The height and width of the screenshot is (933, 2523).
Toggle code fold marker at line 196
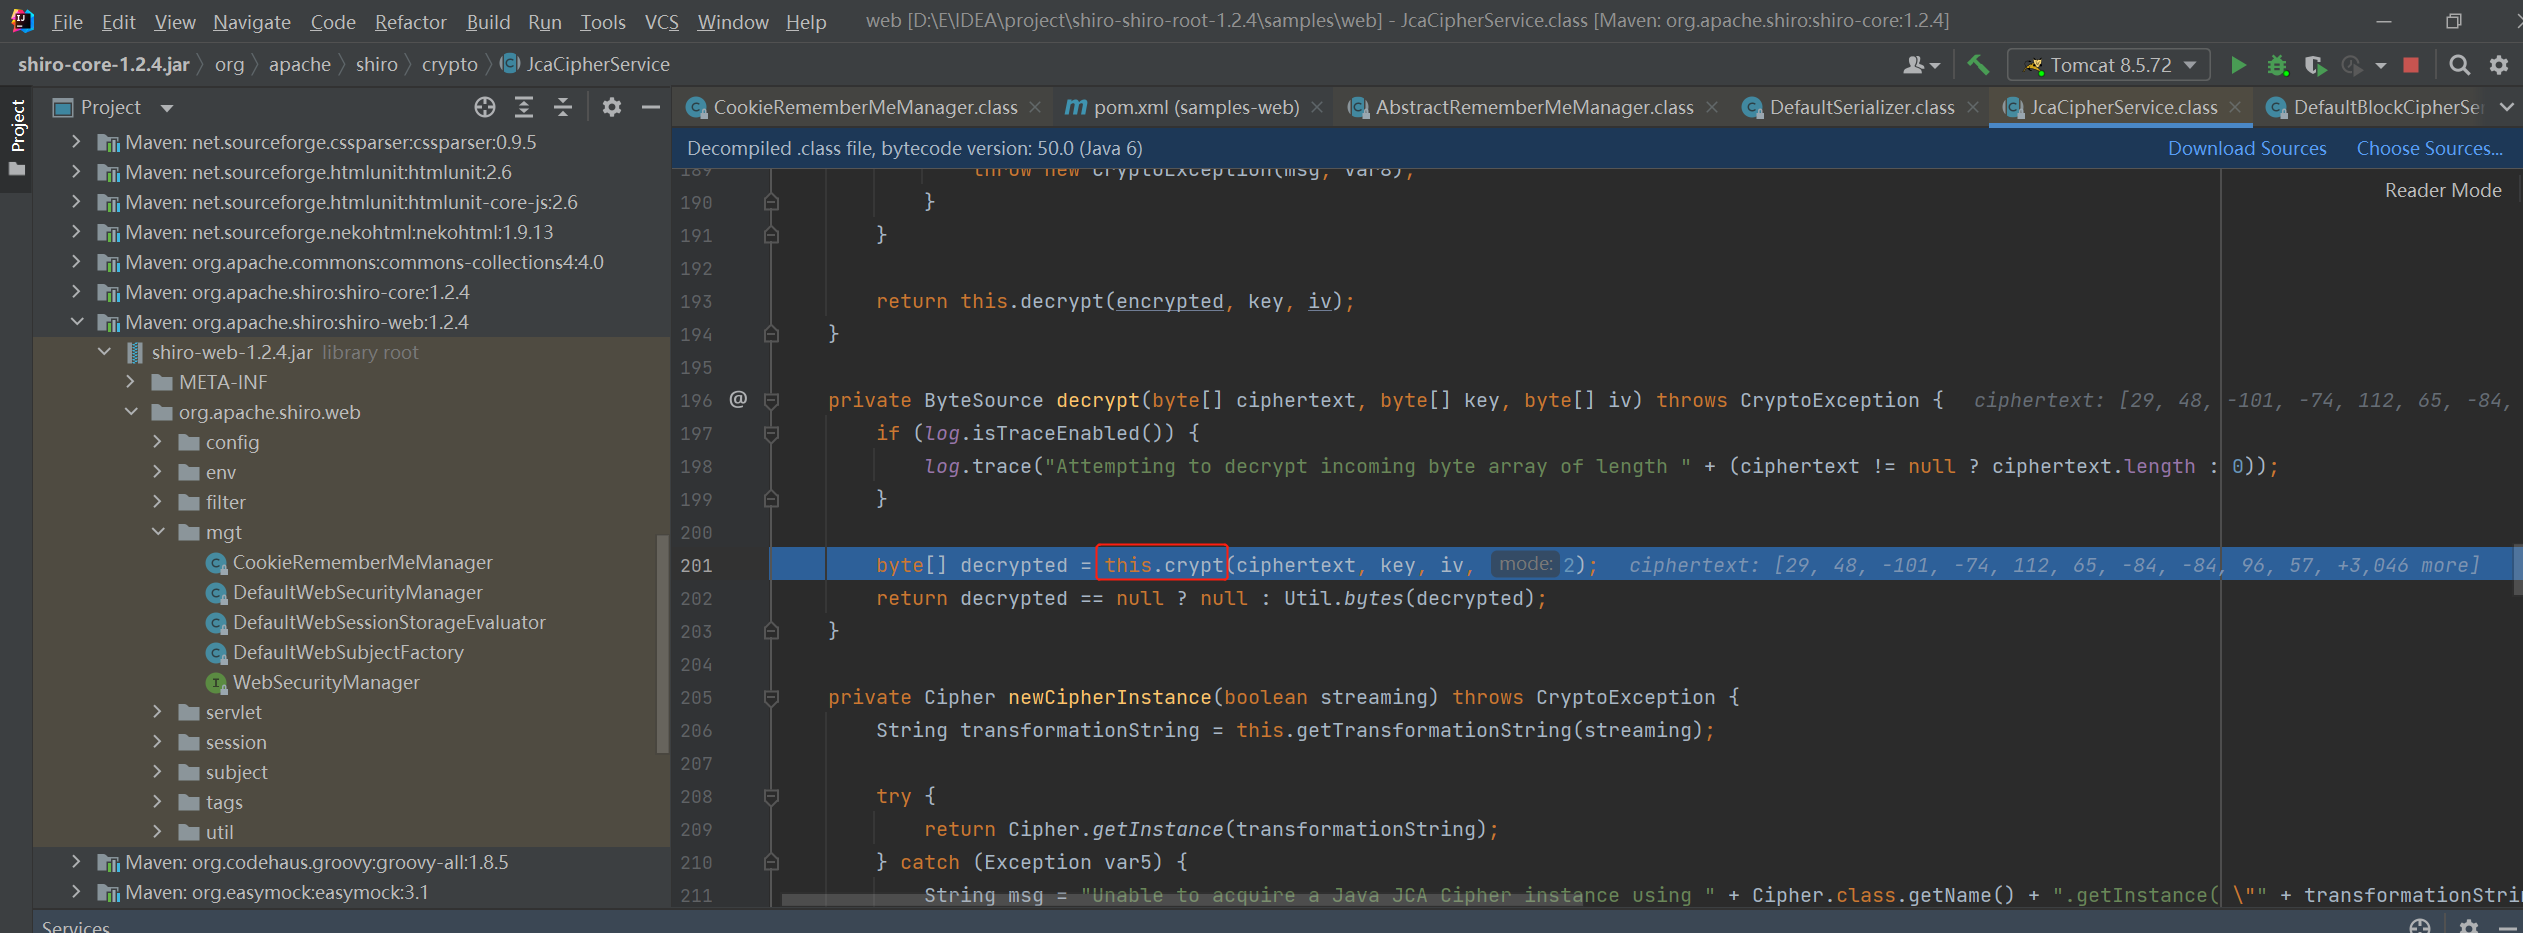click(x=771, y=400)
